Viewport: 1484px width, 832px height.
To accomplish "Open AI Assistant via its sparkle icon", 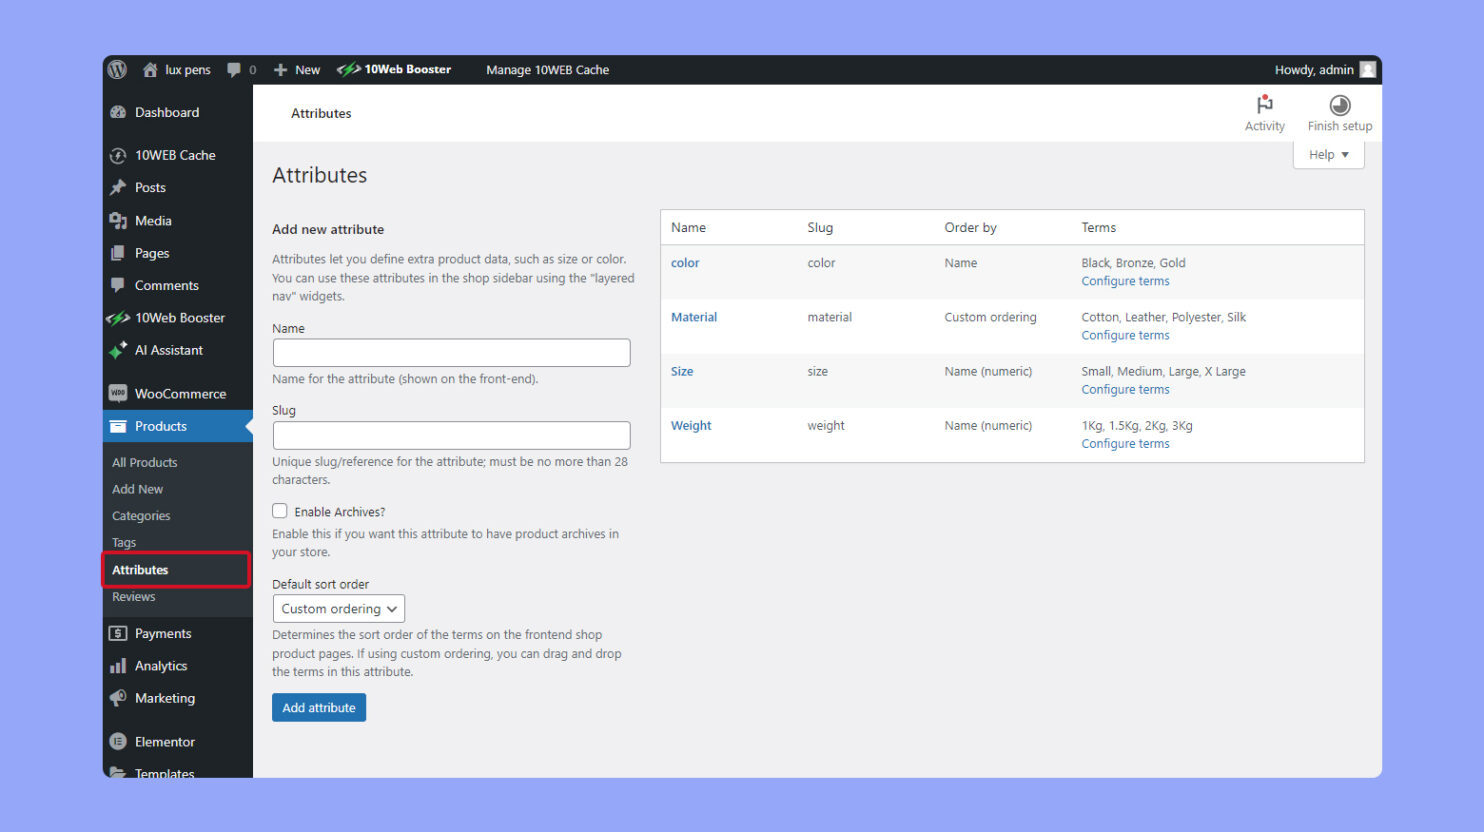I will [x=119, y=350].
